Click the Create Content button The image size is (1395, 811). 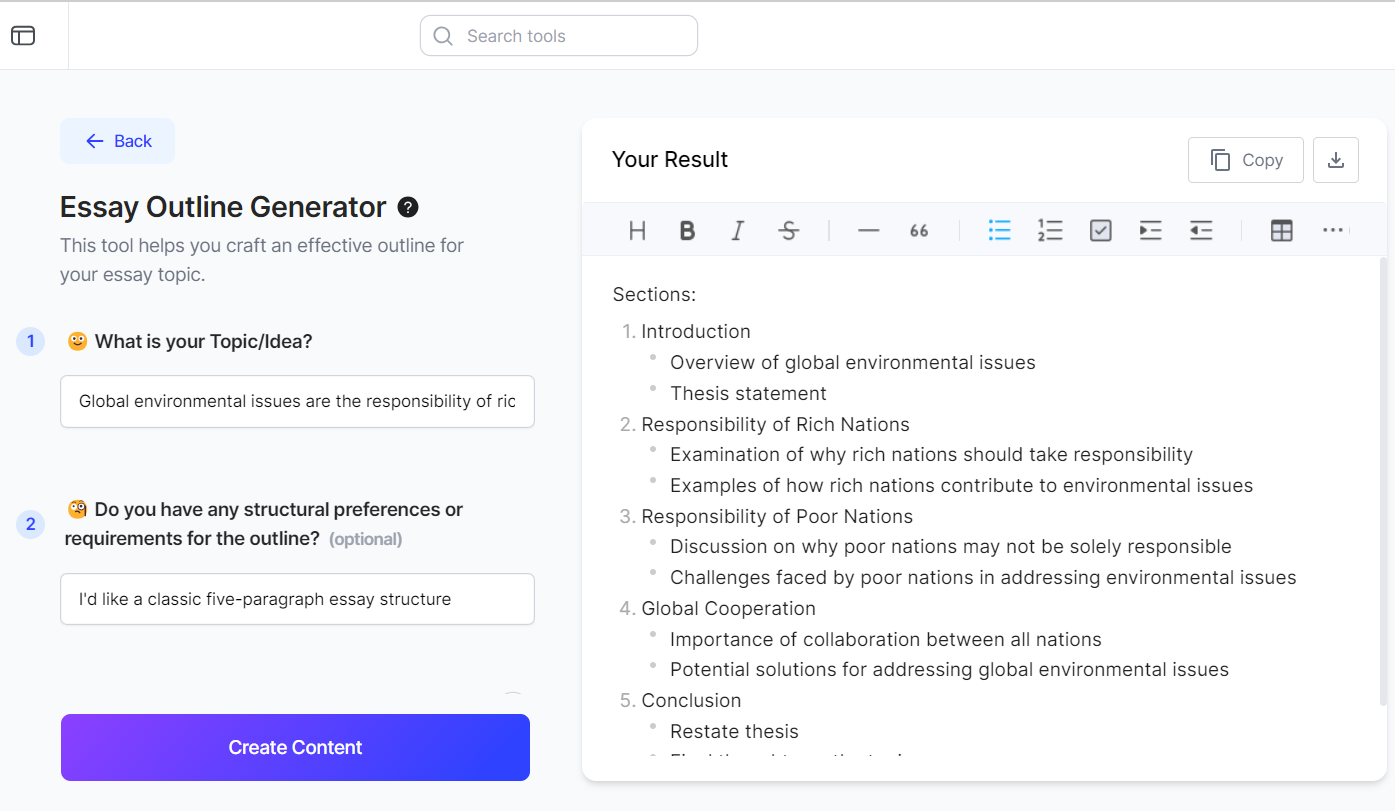point(295,747)
